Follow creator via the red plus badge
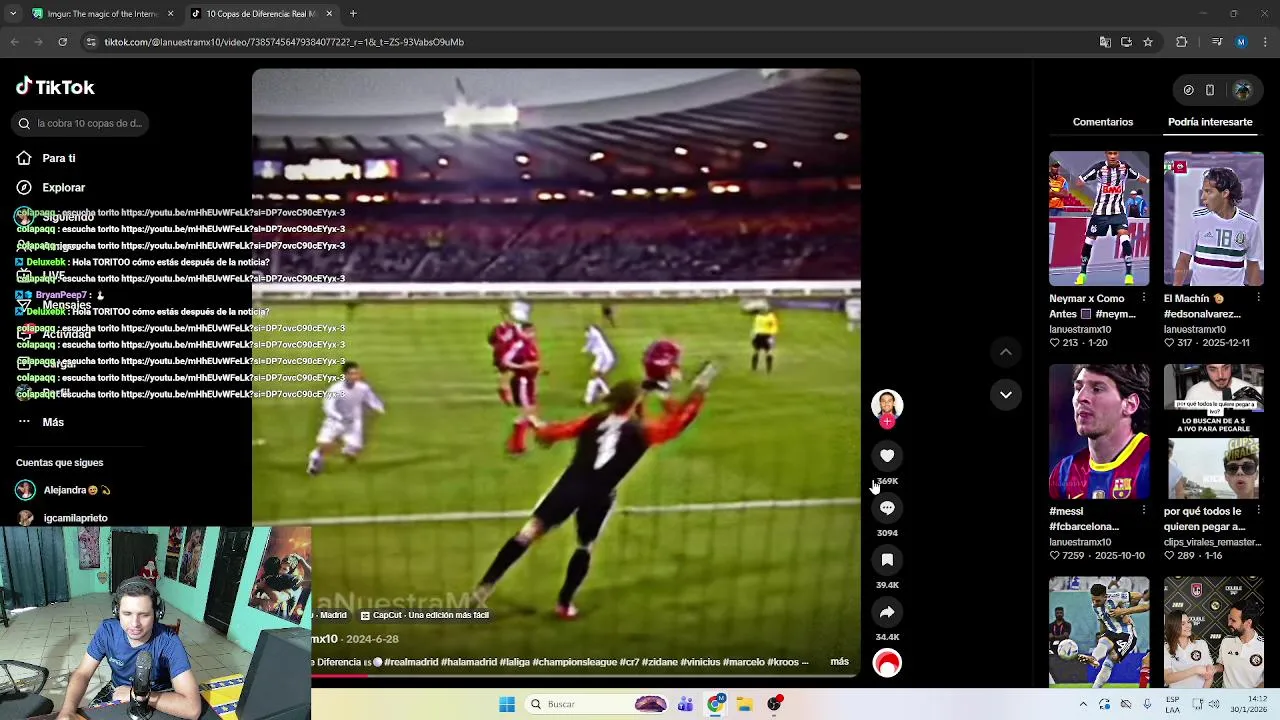1280x720 pixels. click(x=887, y=422)
